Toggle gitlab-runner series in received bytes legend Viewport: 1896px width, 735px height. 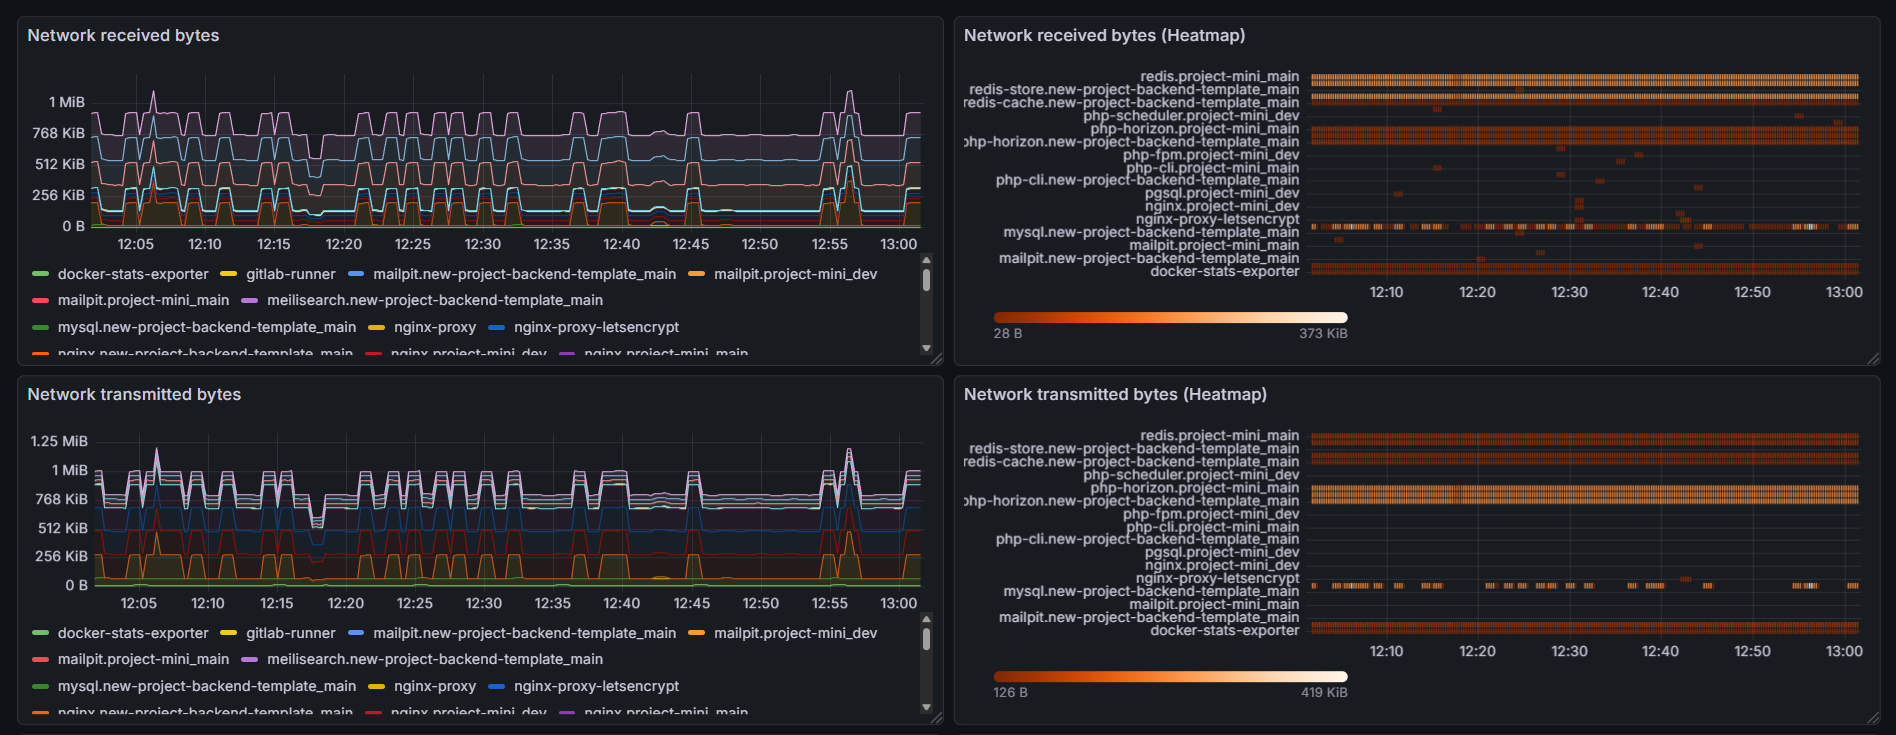(x=290, y=274)
